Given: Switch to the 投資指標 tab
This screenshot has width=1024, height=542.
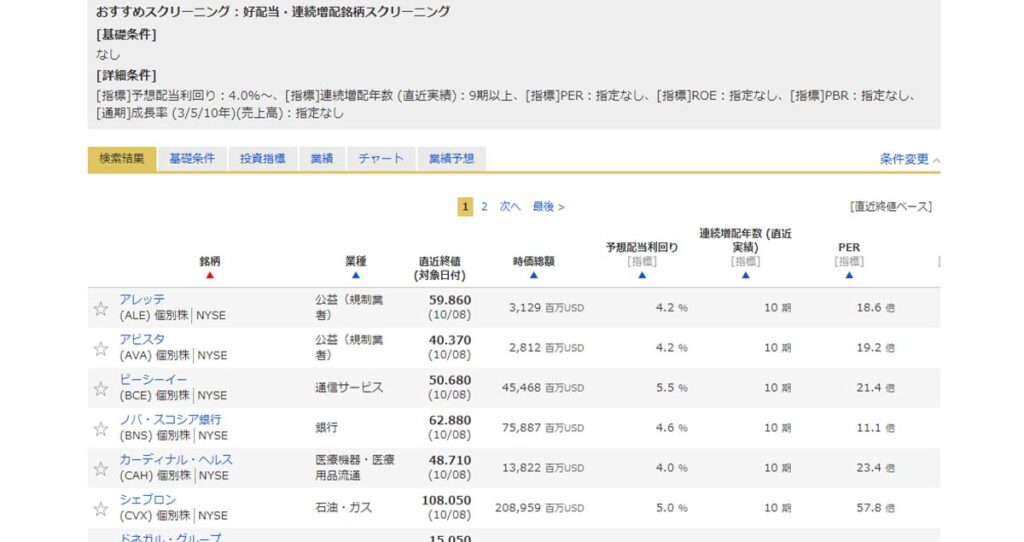Looking at the screenshot, I should [263, 159].
